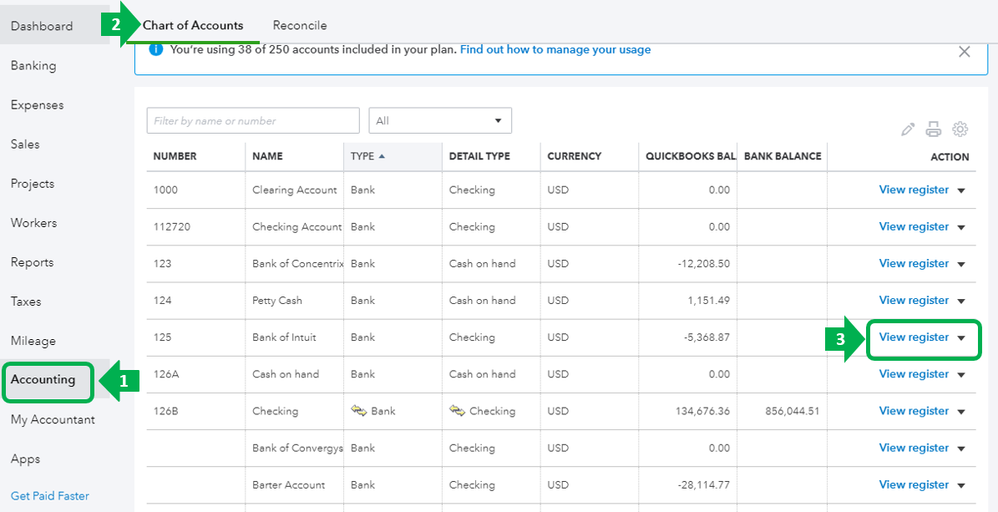Expand action arrow for Barter Account
This screenshot has width=998, height=512.
coord(961,486)
